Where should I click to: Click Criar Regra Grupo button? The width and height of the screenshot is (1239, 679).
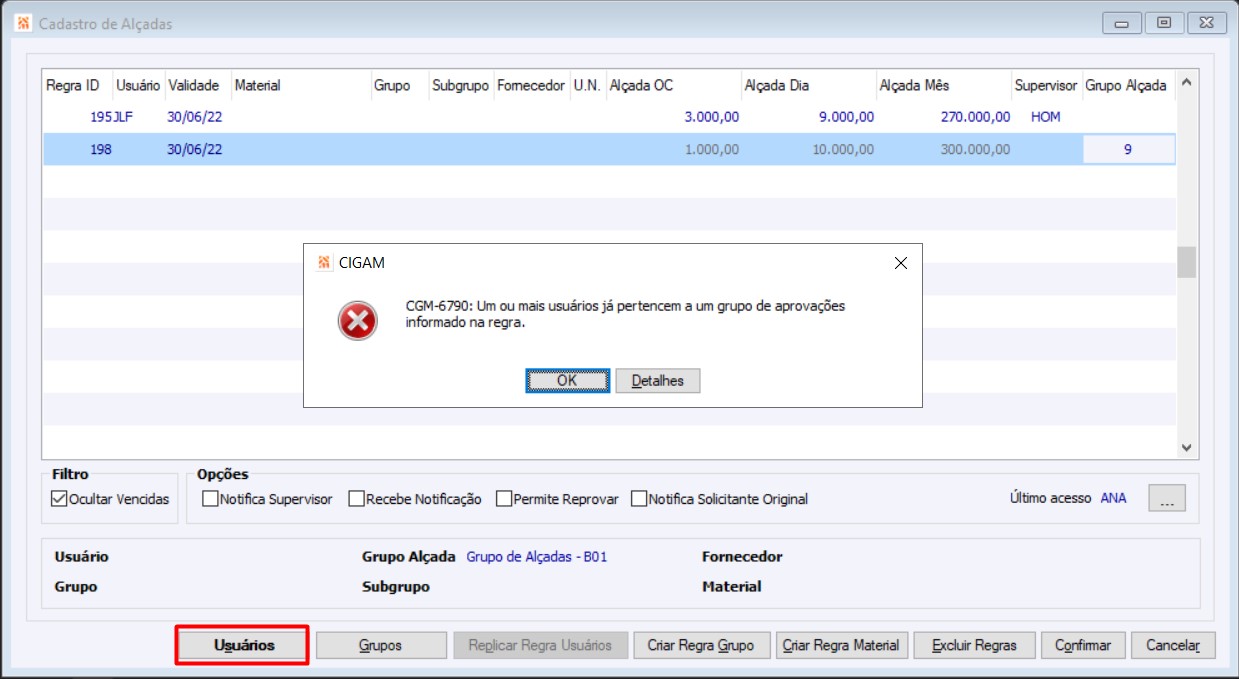[701, 645]
